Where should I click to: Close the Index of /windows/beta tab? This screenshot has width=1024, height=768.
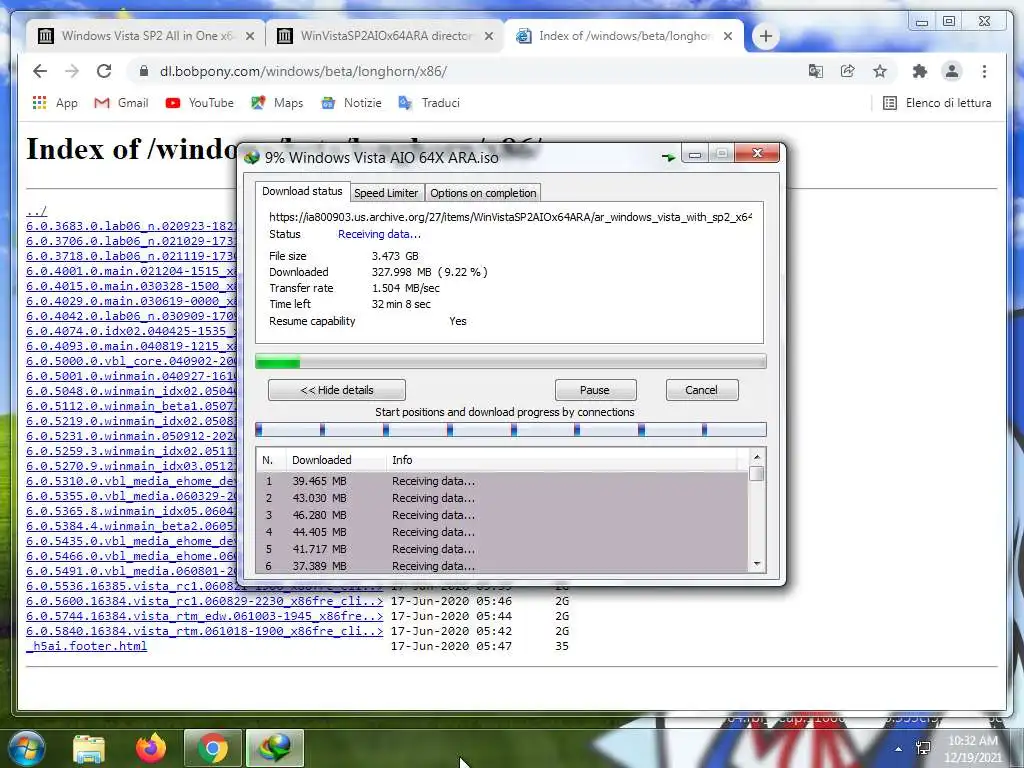[728, 37]
